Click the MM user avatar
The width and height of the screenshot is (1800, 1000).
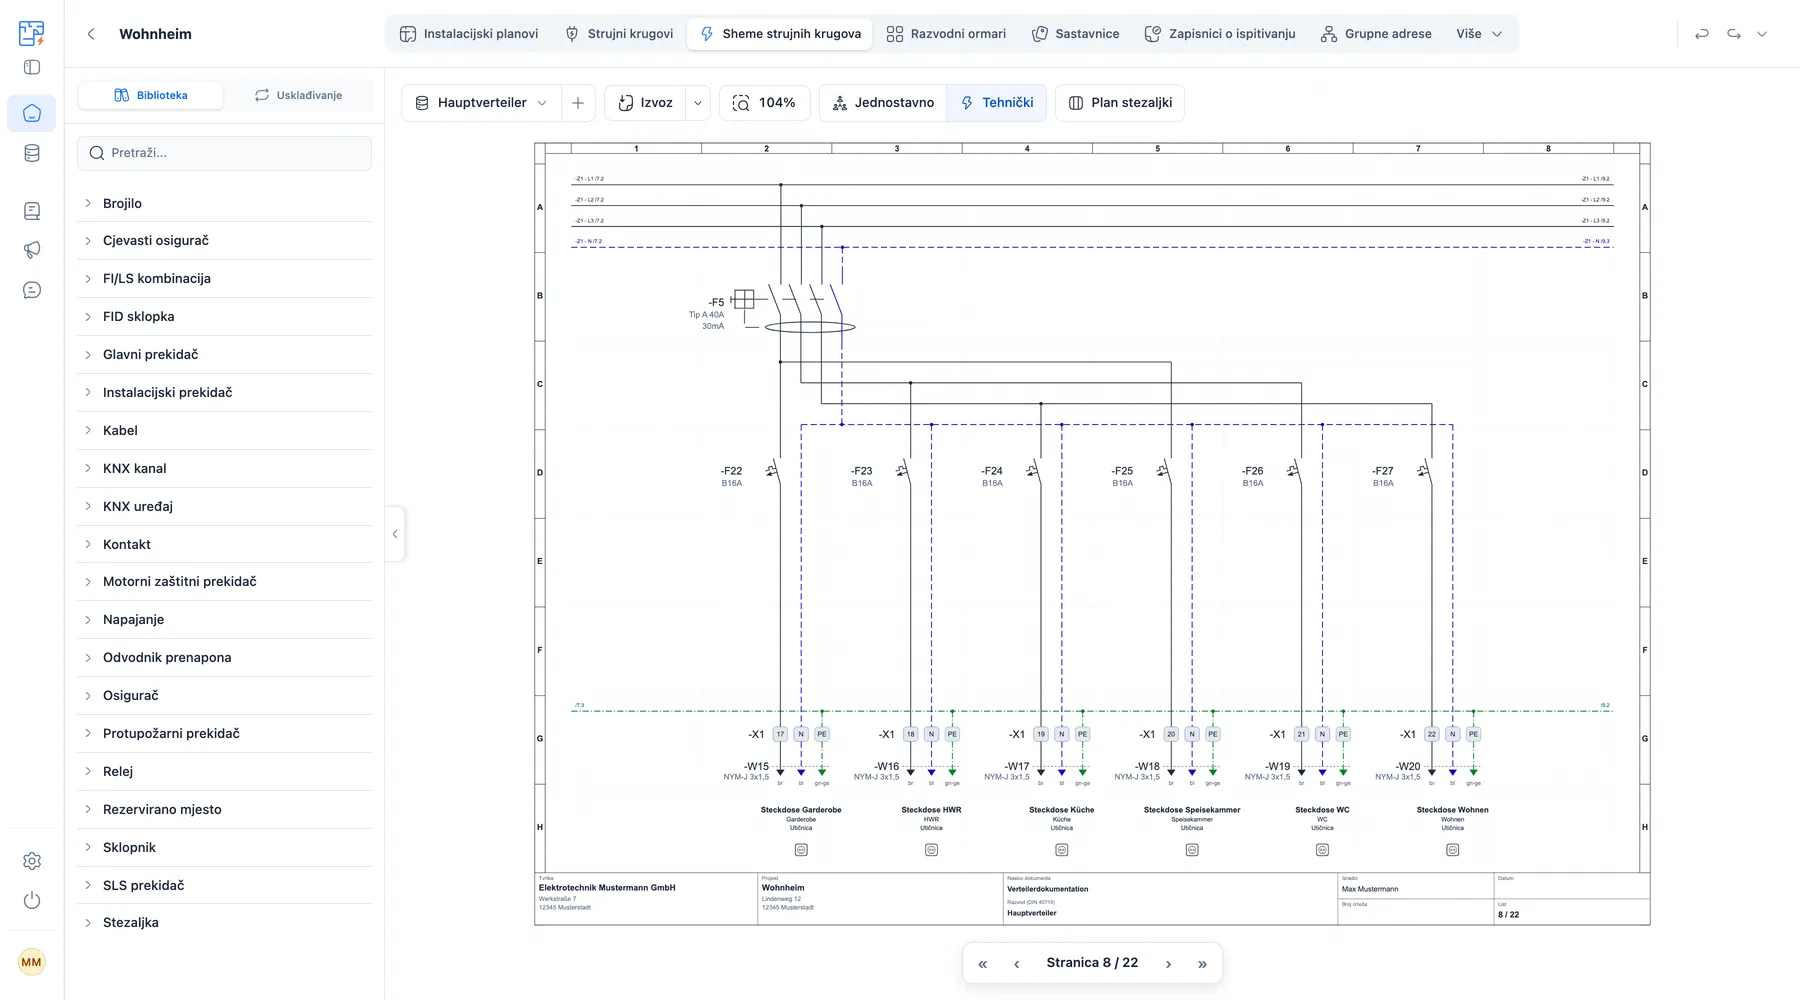click(x=32, y=962)
